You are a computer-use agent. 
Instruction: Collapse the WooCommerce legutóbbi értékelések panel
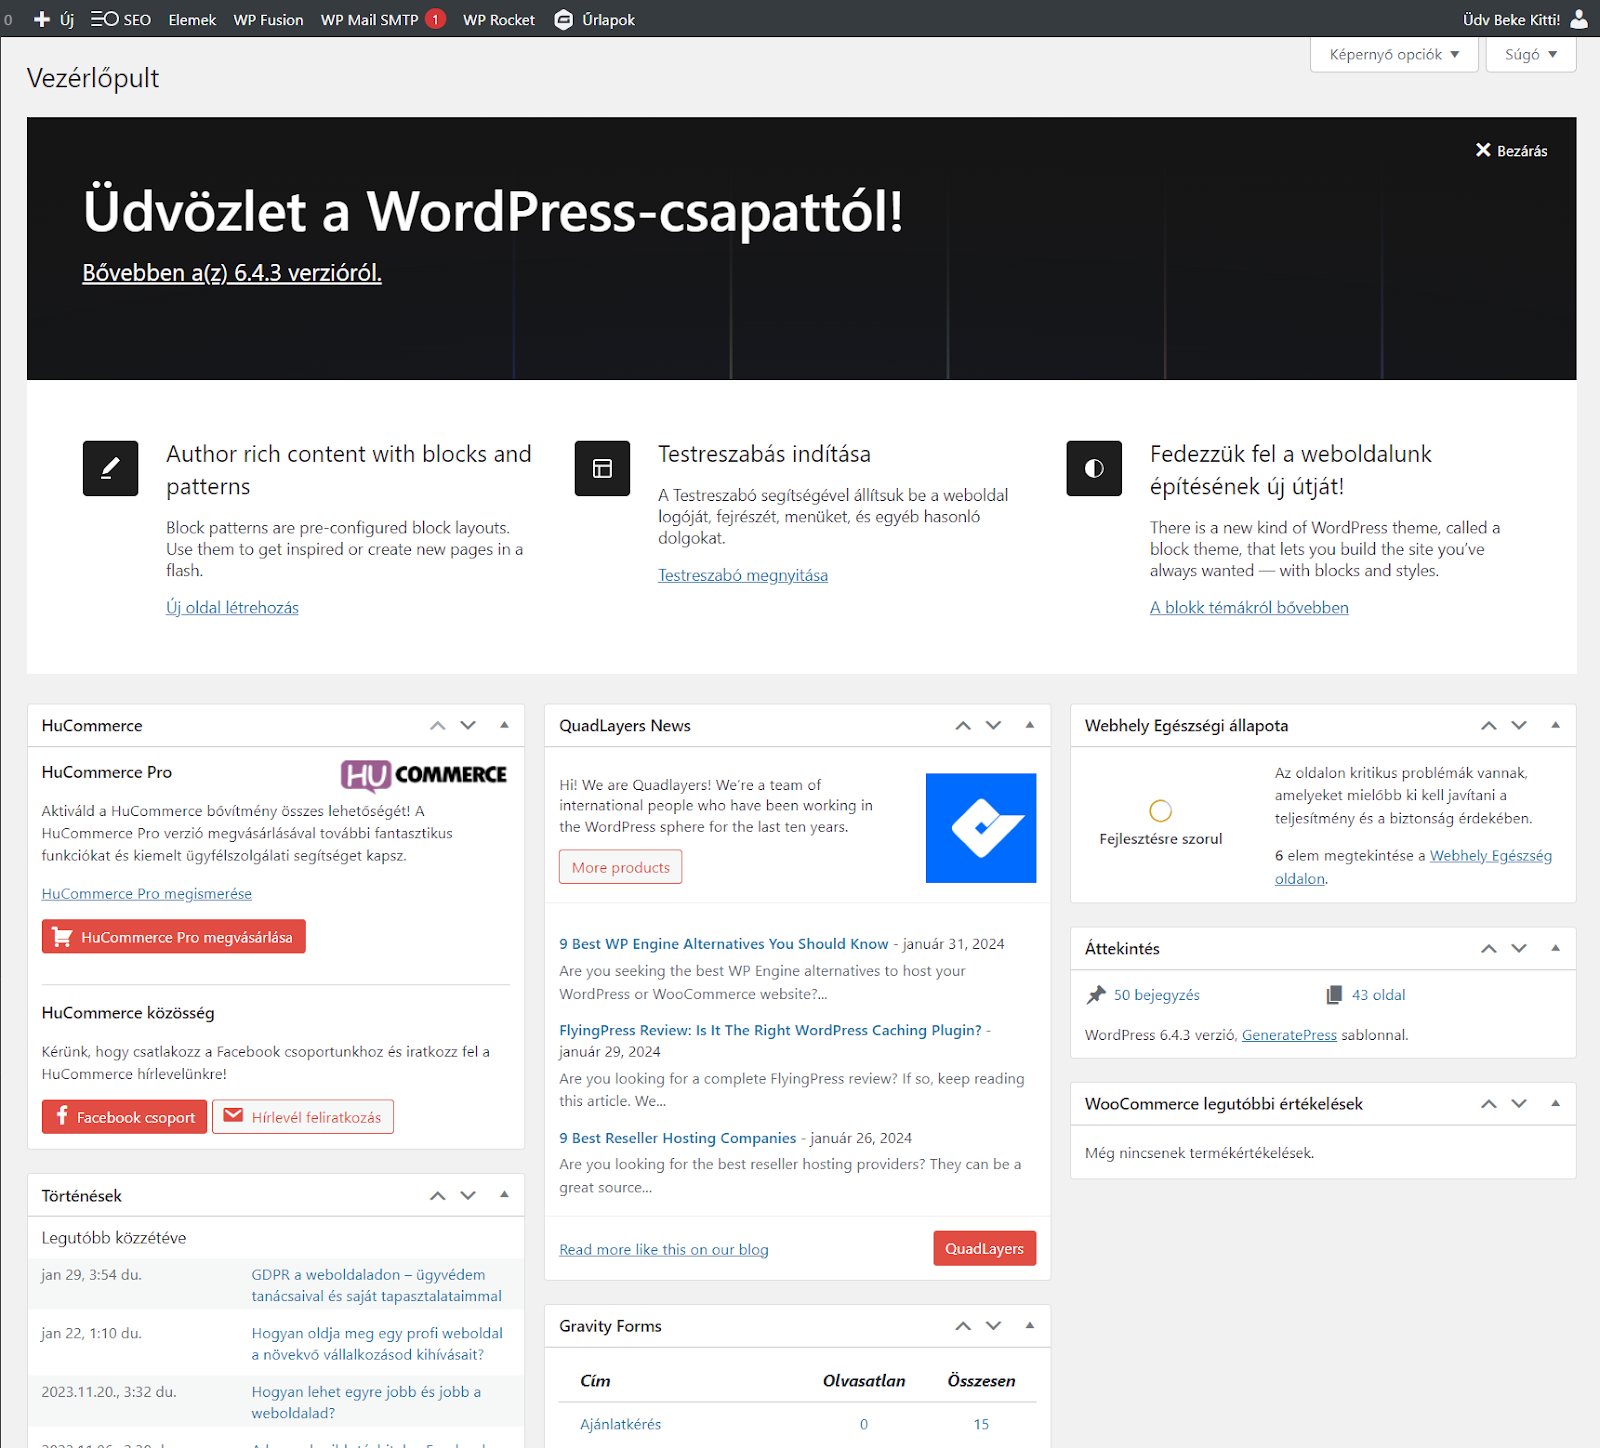(x=1555, y=1103)
